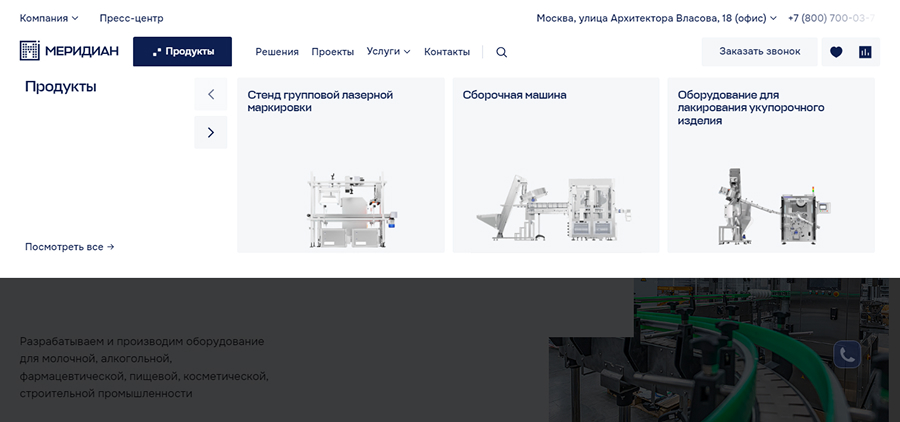Image resolution: width=900 pixels, height=422 pixels.
Task: Open the Контакты page
Action: [447, 52]
